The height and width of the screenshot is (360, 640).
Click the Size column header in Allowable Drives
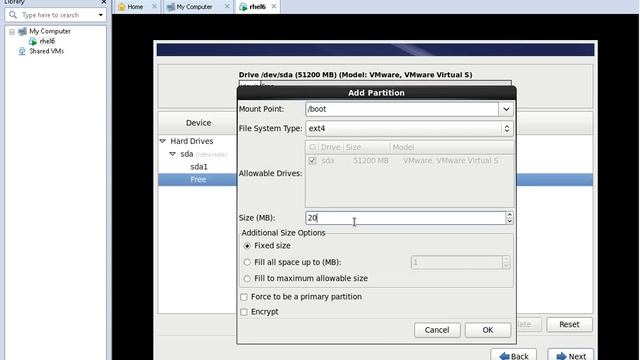click(353, 147)
